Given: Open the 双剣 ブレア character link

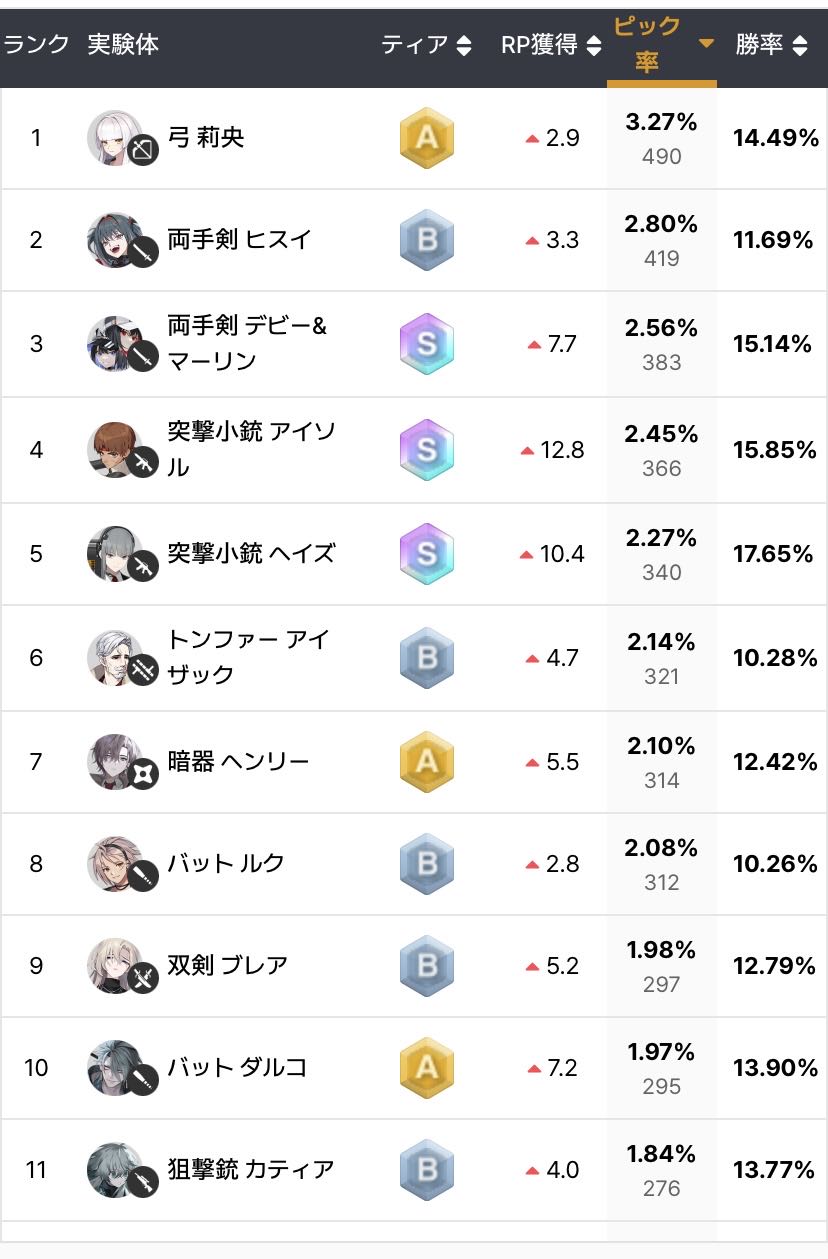Looking at the screenshot, I should pos(228,966).
